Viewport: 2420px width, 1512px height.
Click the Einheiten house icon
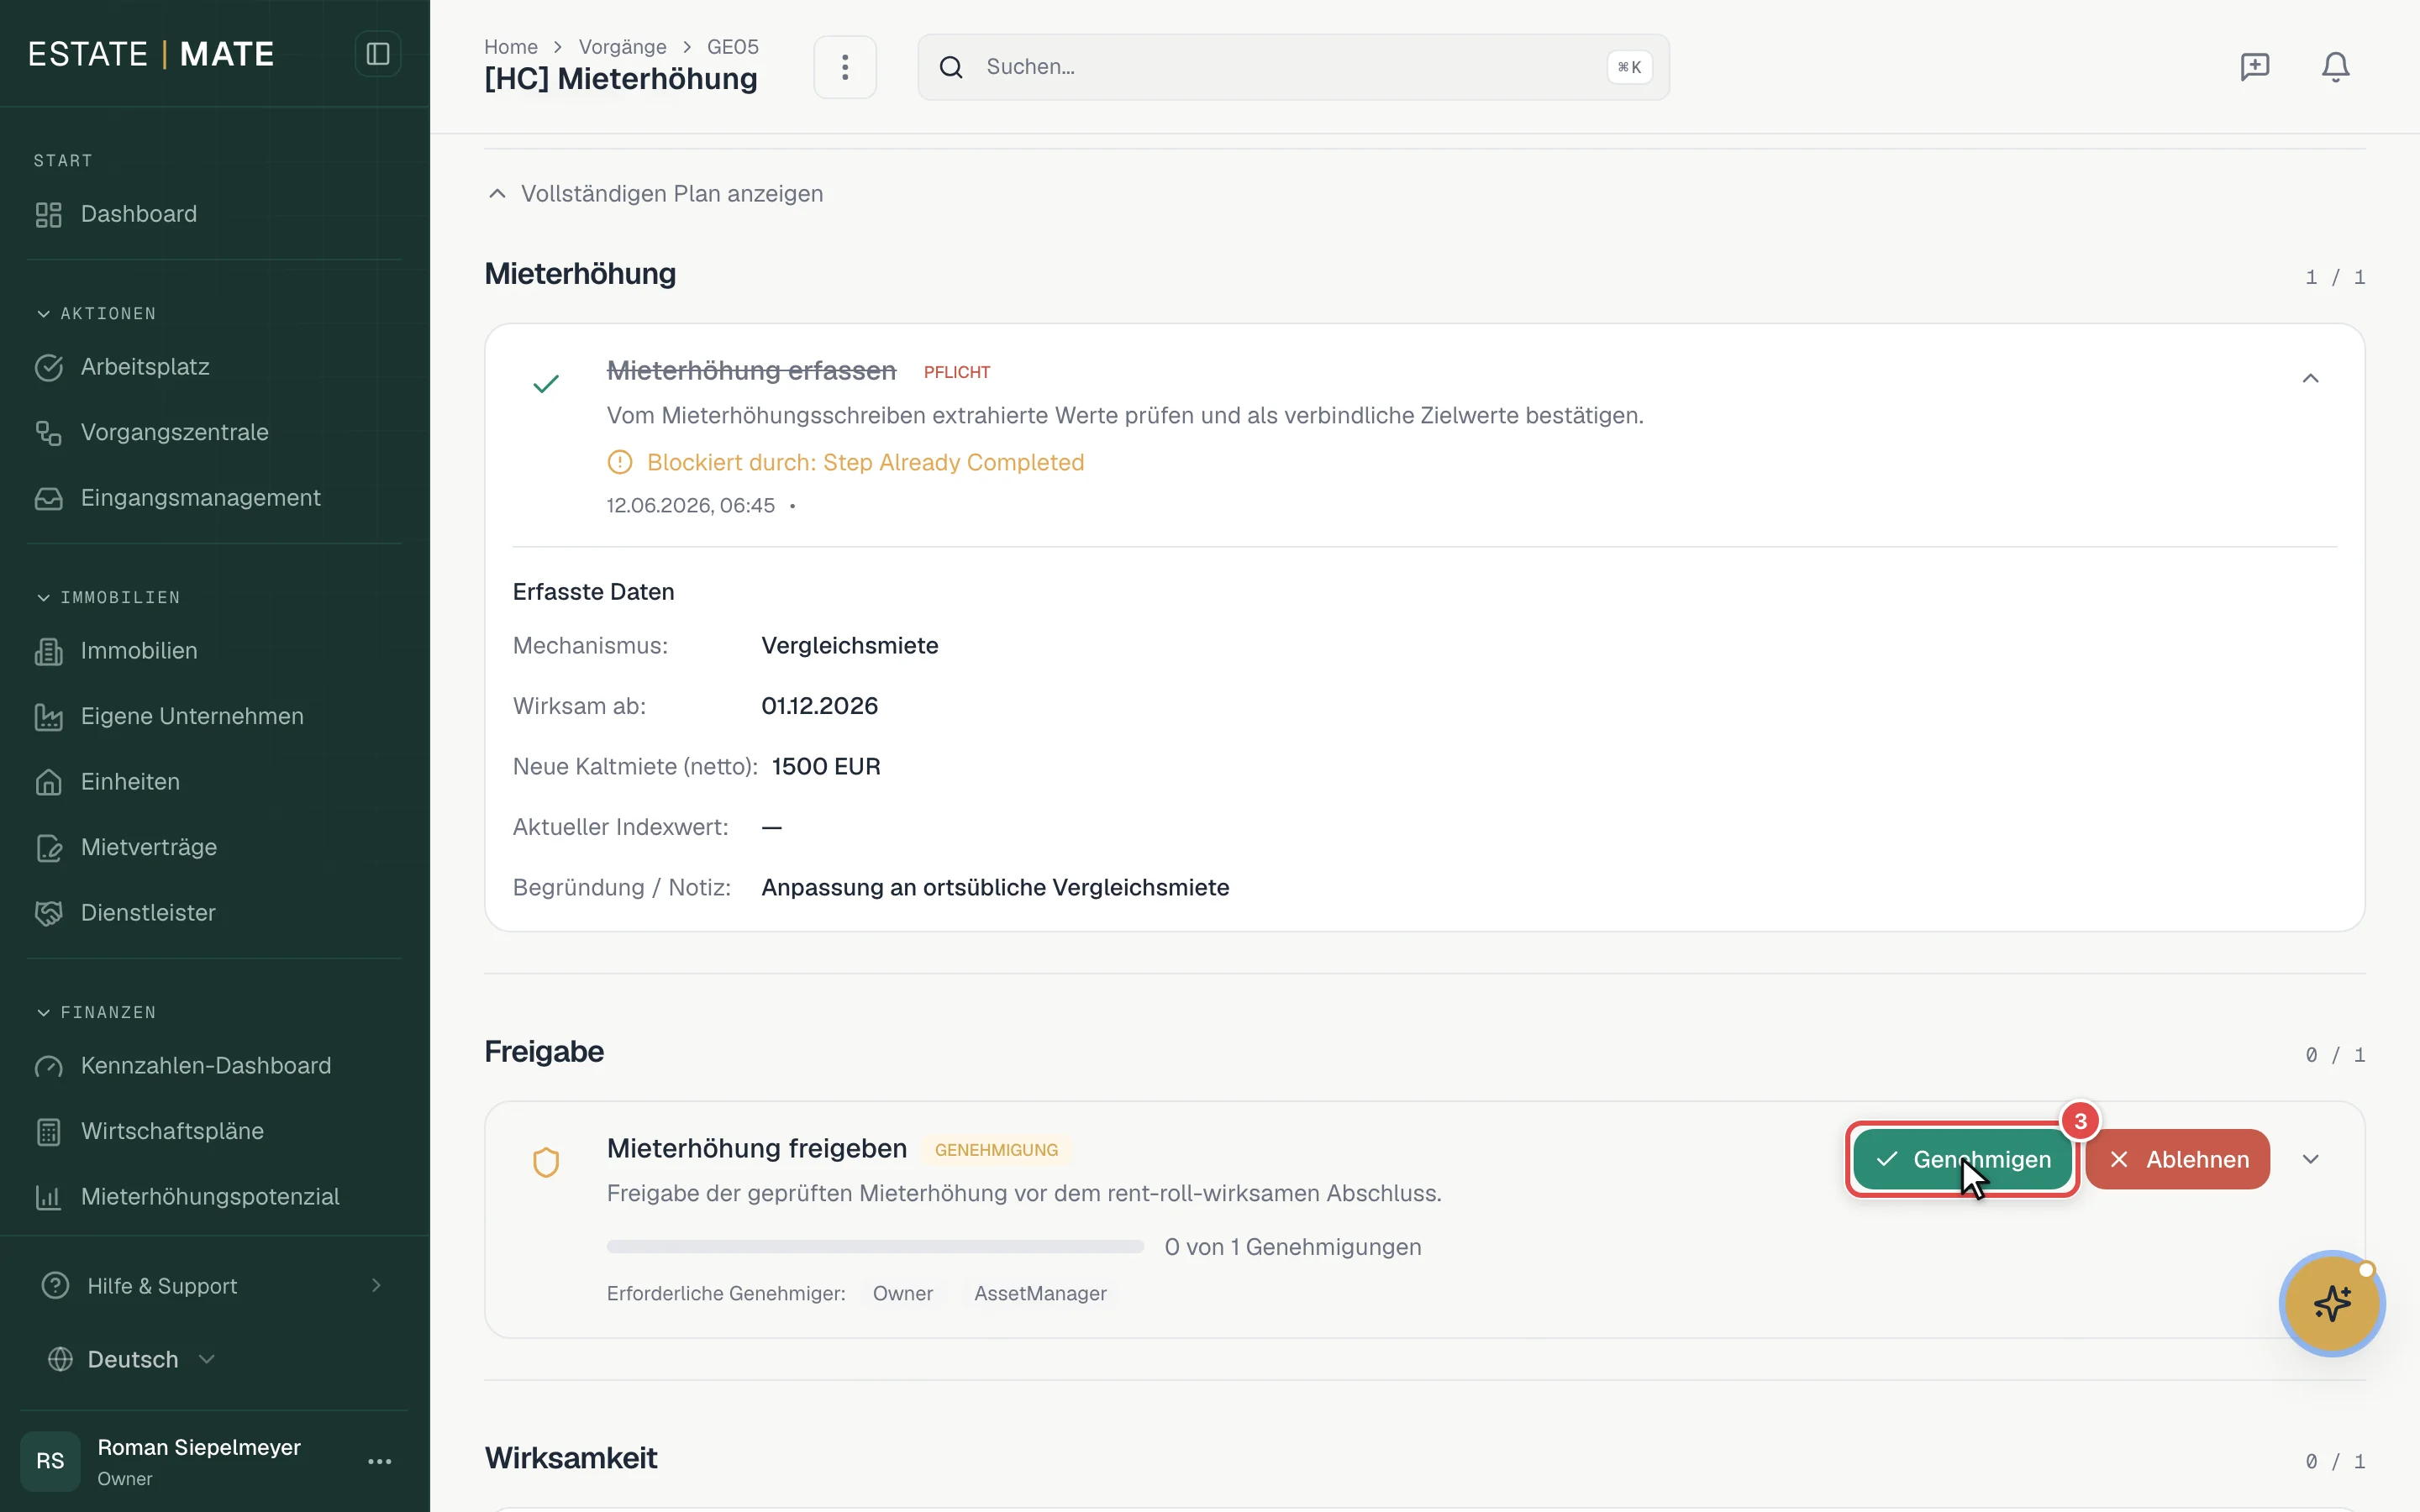point(48,782)
